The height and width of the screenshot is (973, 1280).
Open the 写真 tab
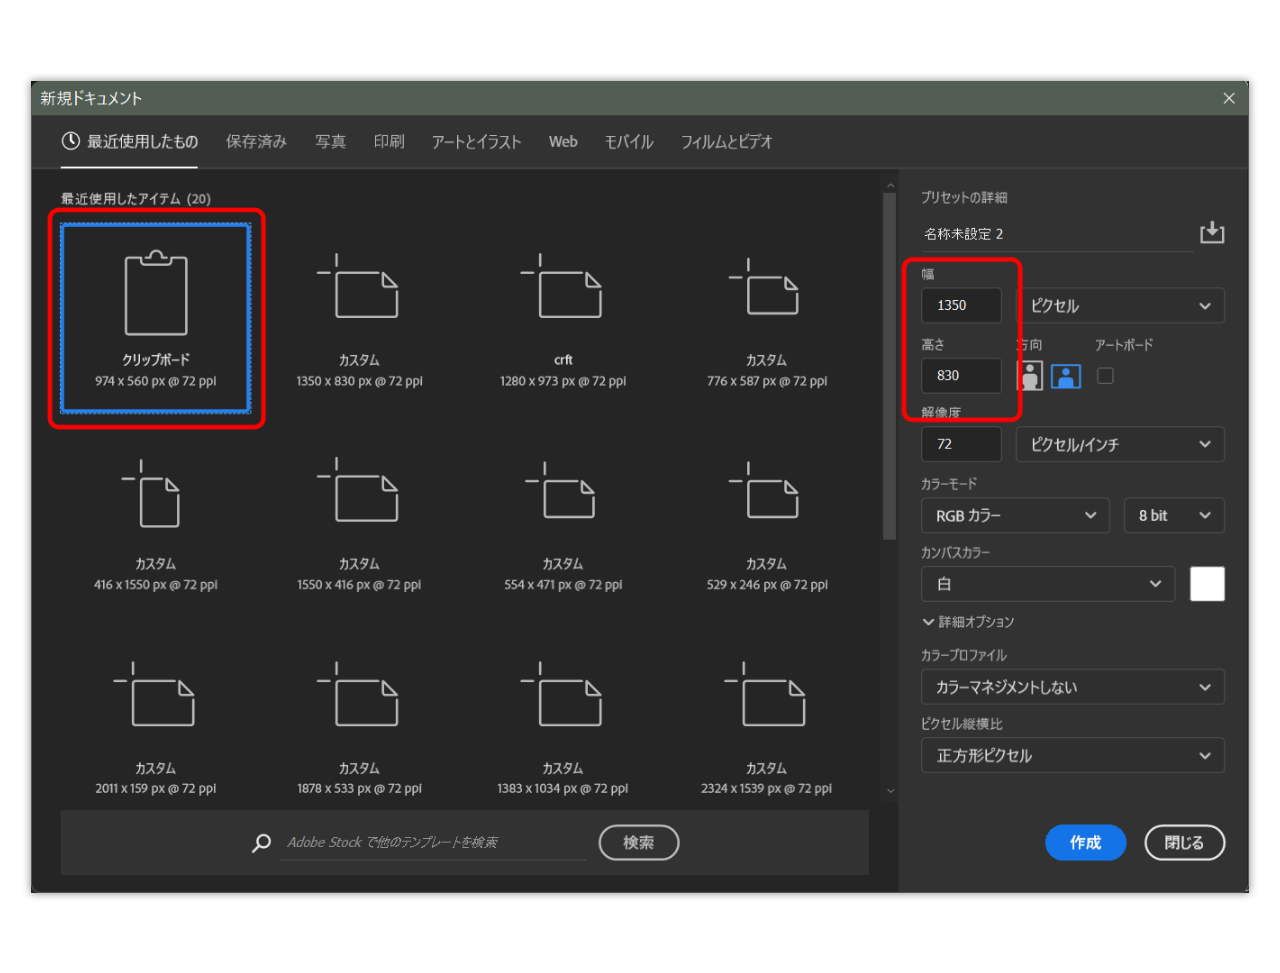click(x=330, y=142)
